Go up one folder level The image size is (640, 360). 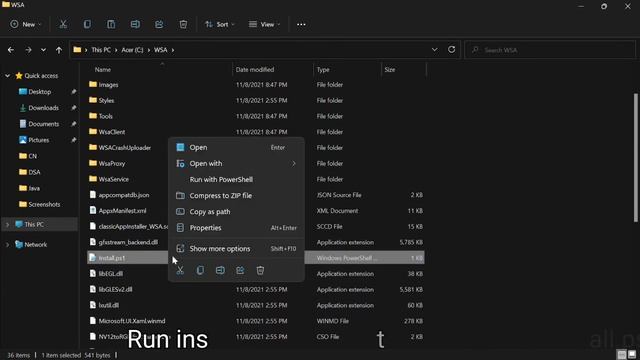coord(59,50)
